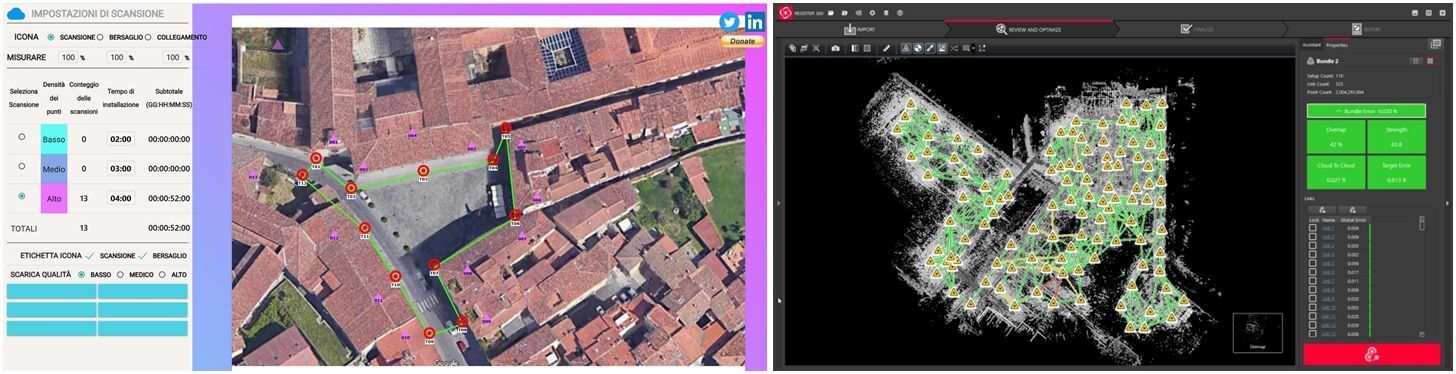Select the COLLEGAMENTO icon radio button
1456x374 pixels.
pos(148,37)
